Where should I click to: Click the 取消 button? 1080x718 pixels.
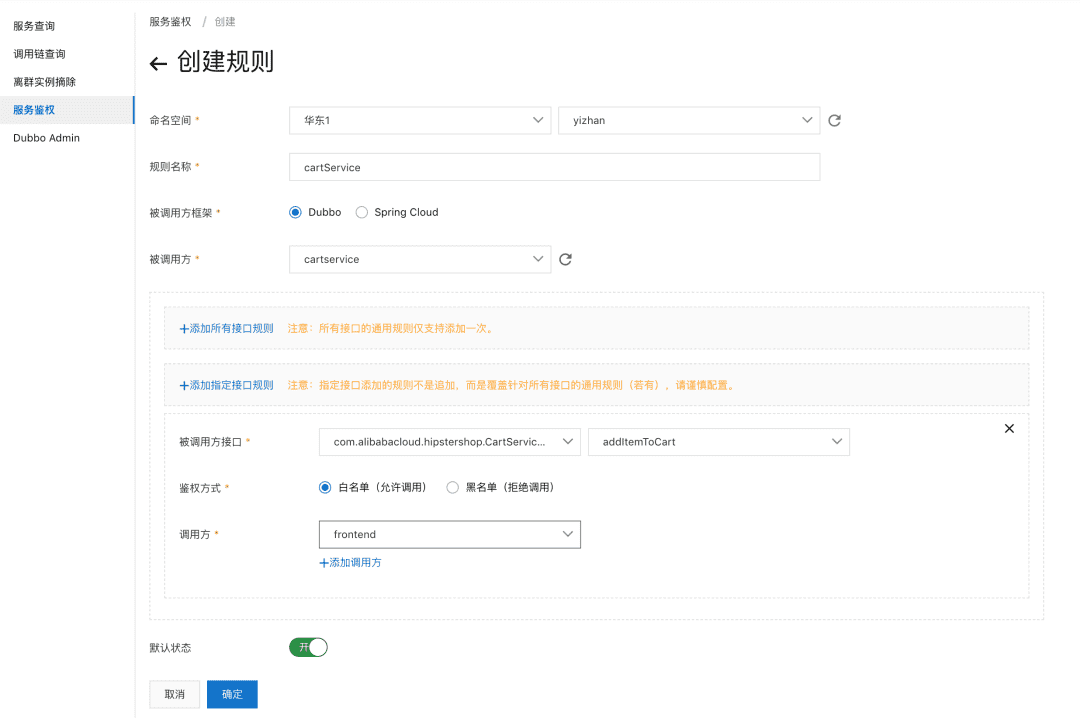175,695
